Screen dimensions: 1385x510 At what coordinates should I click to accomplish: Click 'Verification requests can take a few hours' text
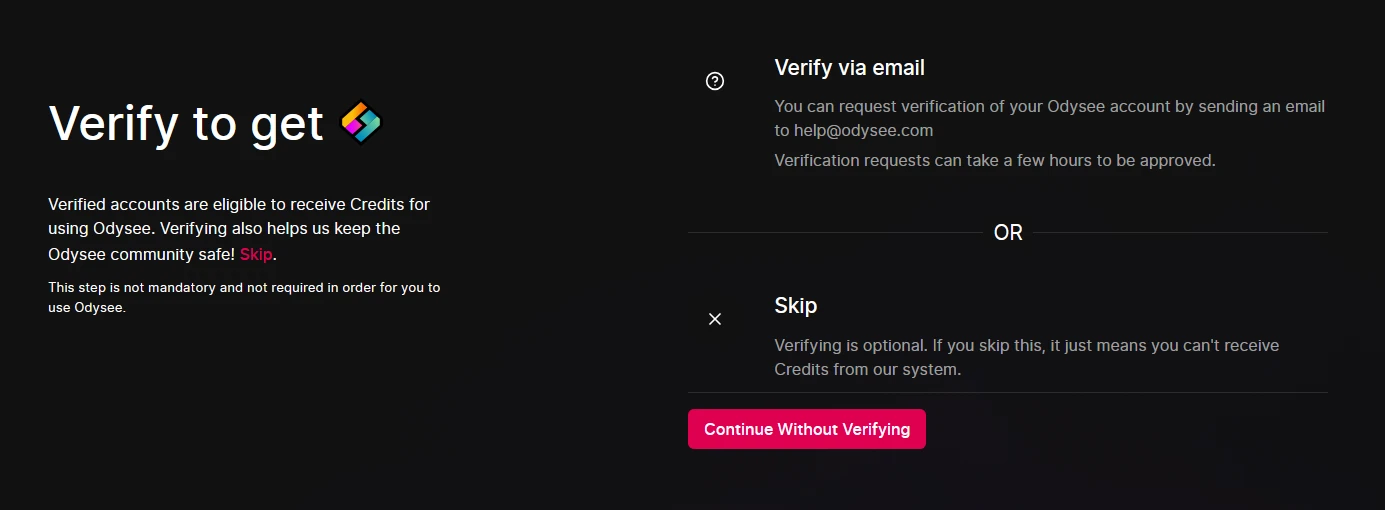pyautogui.click(x=995, y=160)
